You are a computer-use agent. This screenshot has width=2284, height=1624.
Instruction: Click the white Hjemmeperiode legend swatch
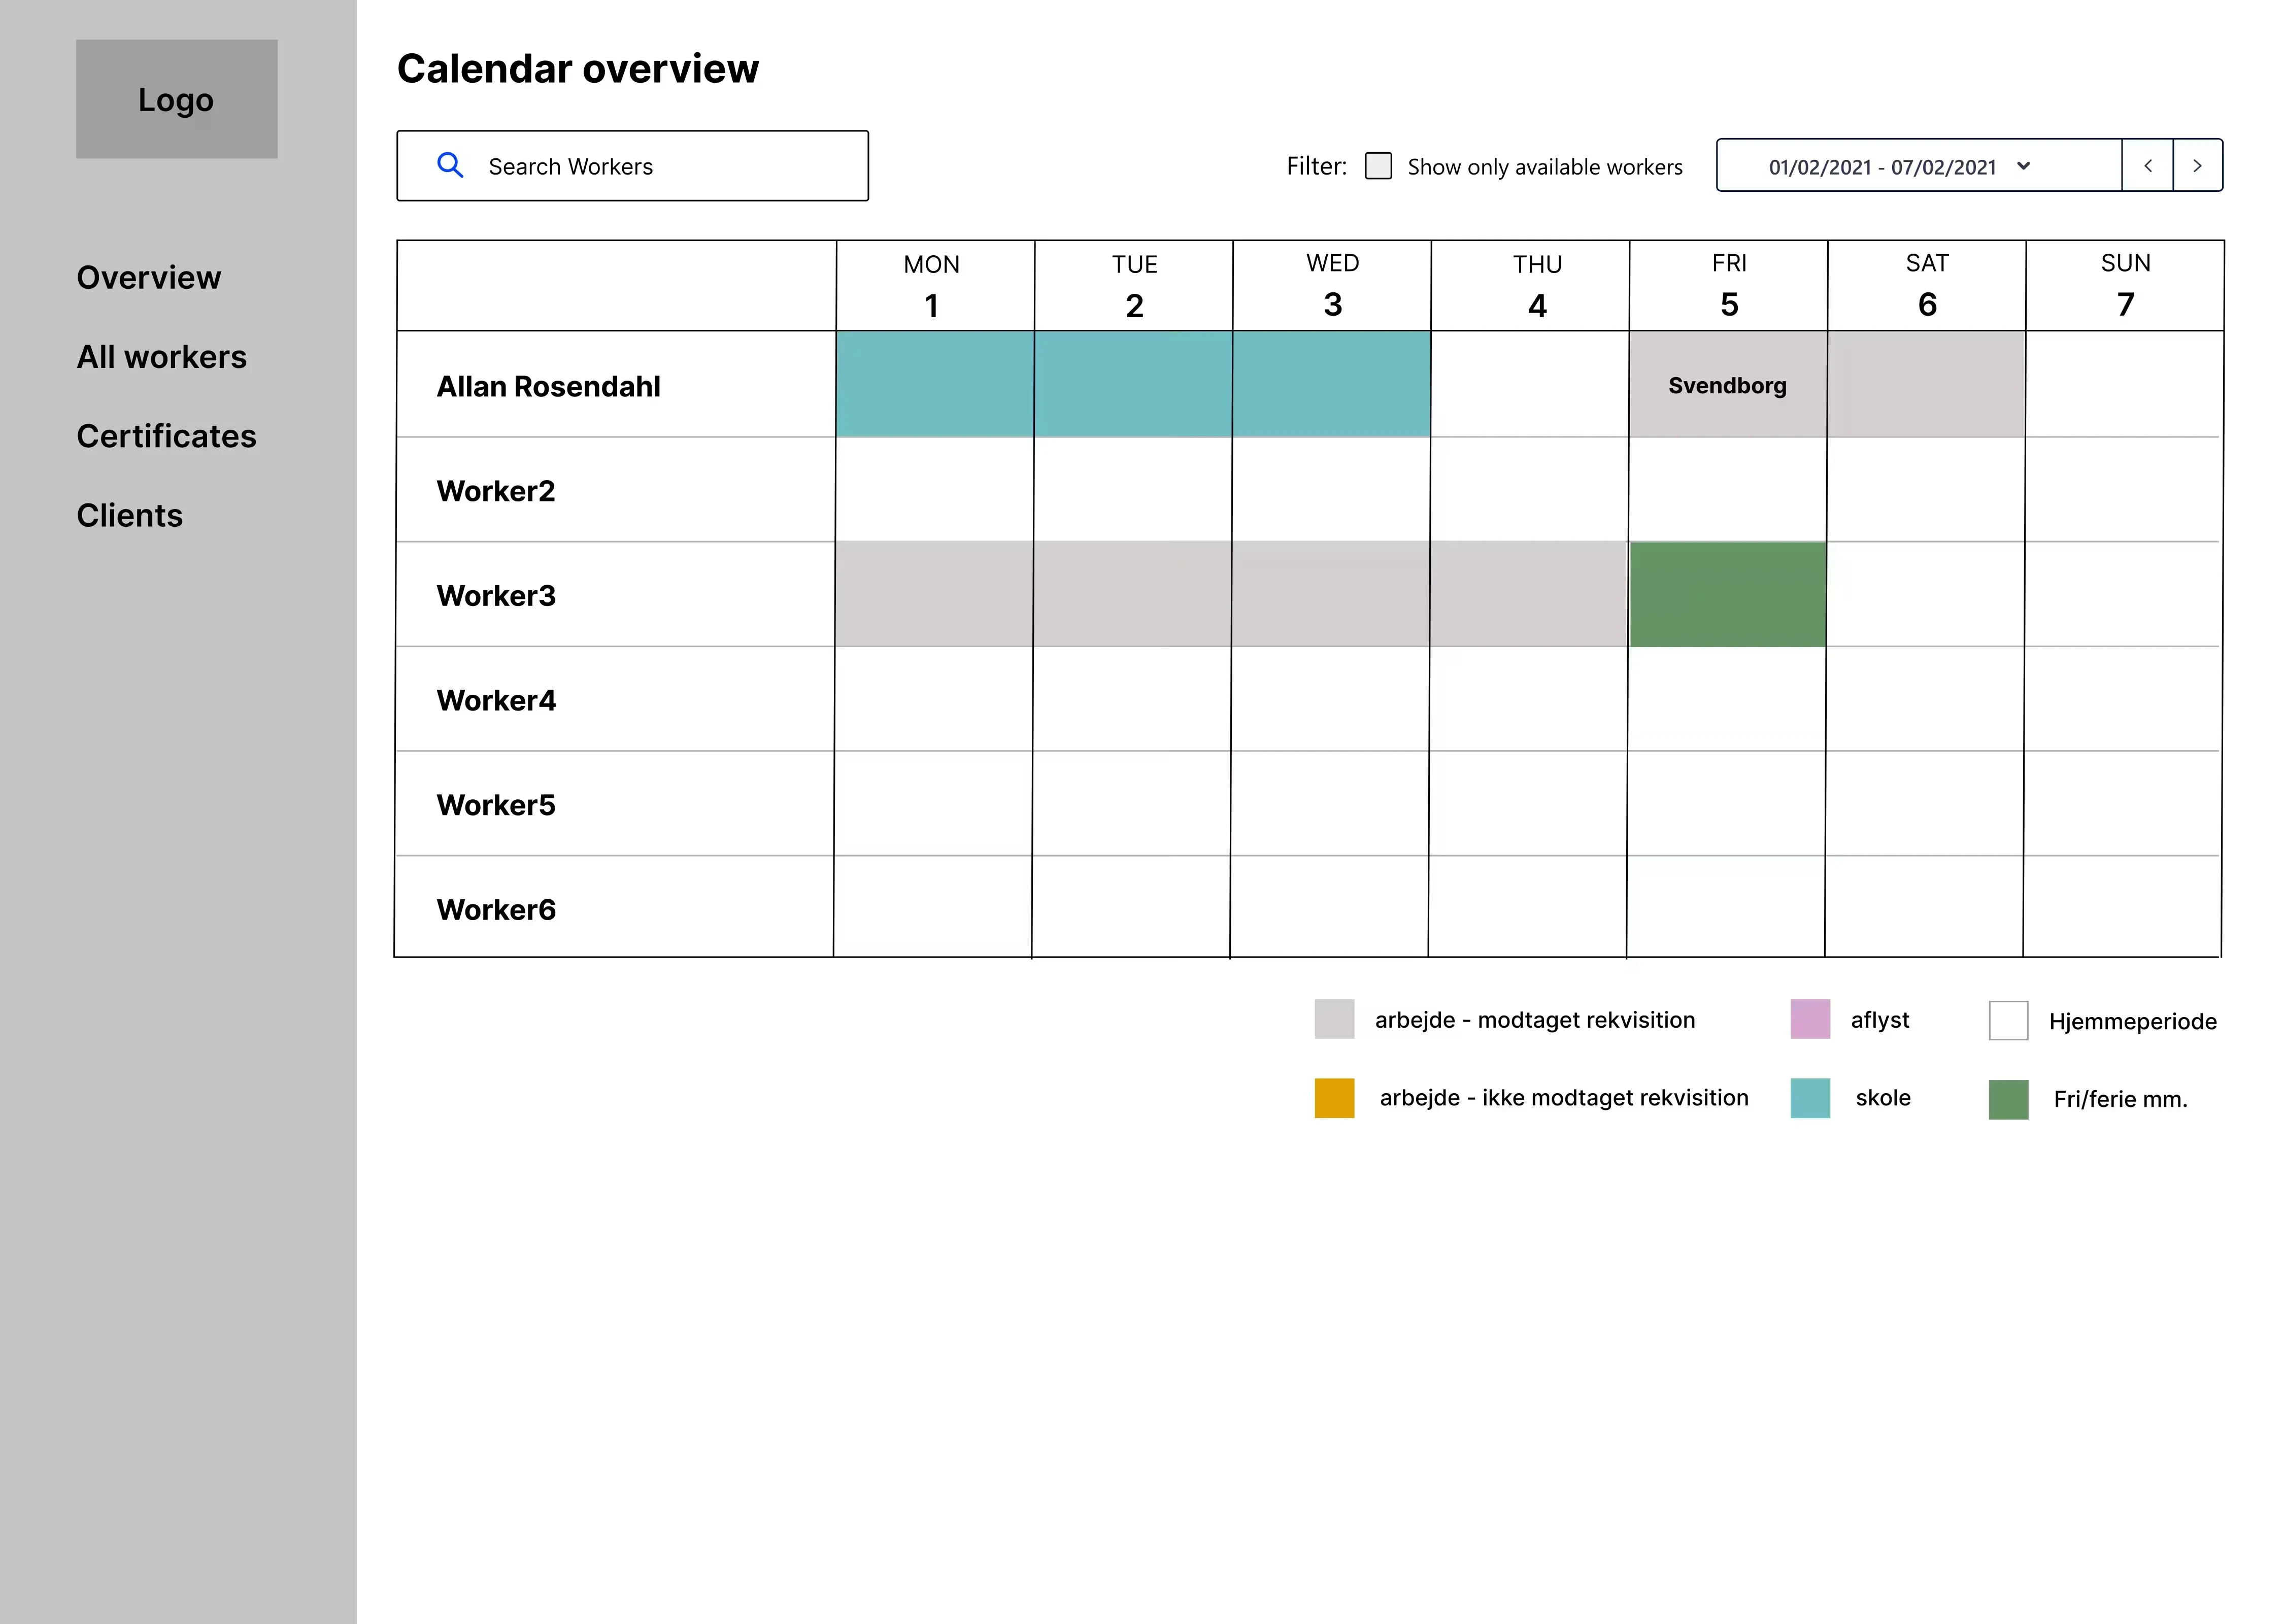(x=2008, y=1020)
